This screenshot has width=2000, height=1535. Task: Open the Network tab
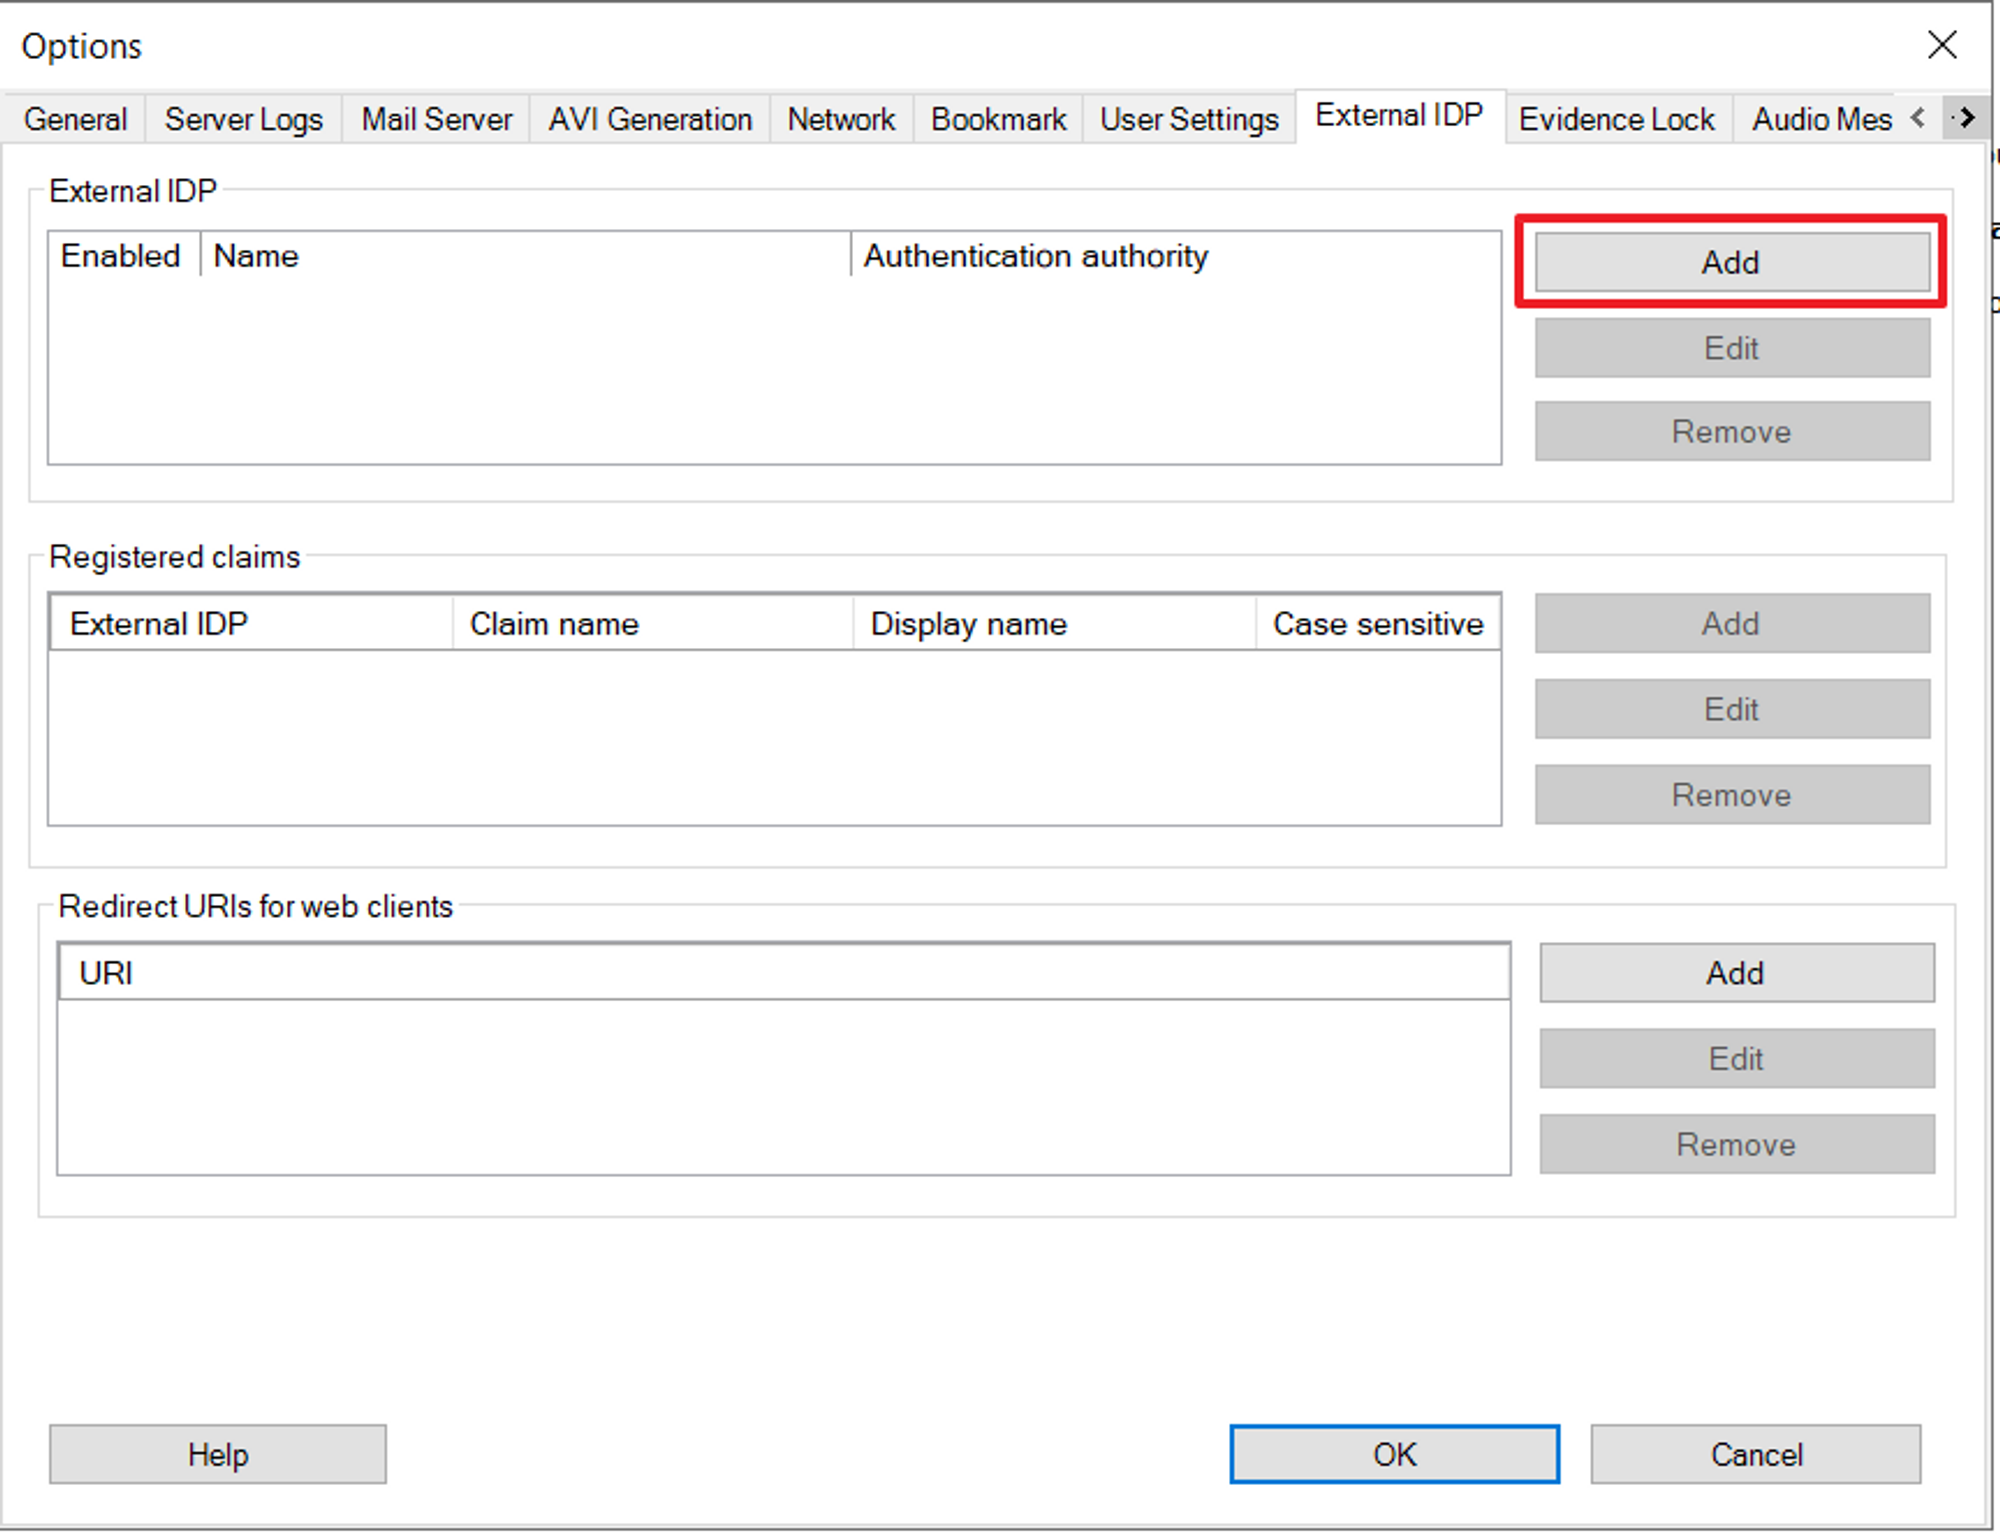coord(840,119)
